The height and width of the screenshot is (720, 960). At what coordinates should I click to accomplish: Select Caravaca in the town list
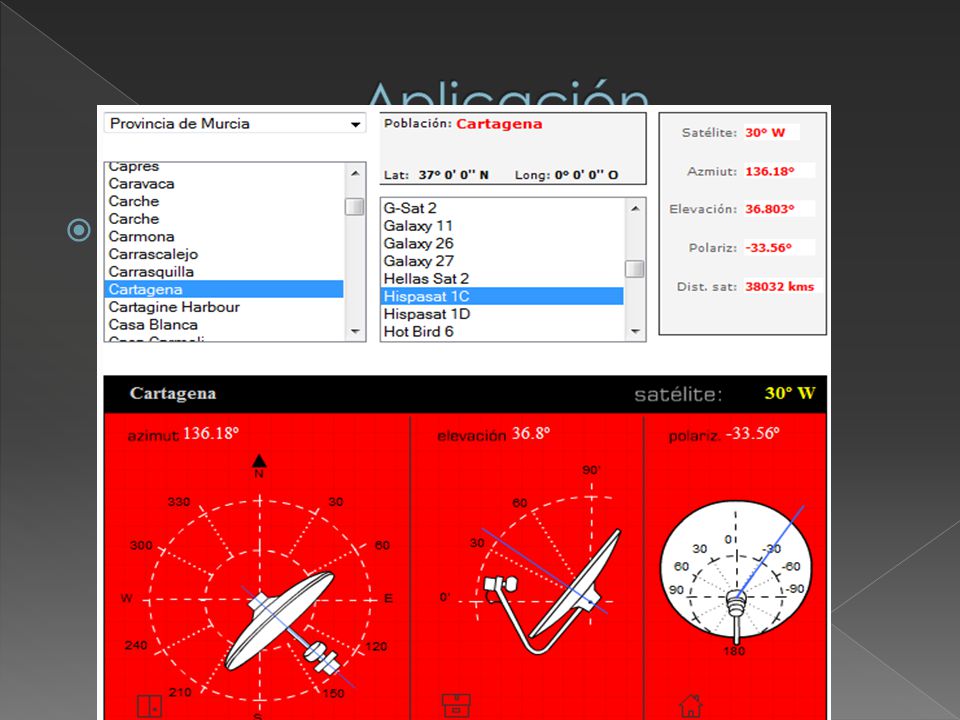click(223, 184)
